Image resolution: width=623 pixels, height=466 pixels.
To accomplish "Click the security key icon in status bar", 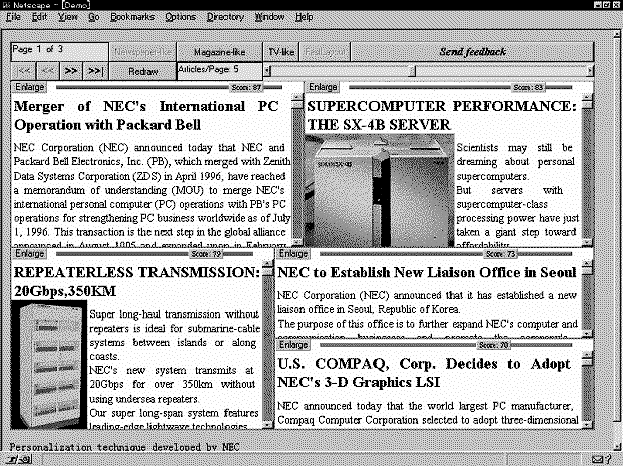I will click(12, 459).
